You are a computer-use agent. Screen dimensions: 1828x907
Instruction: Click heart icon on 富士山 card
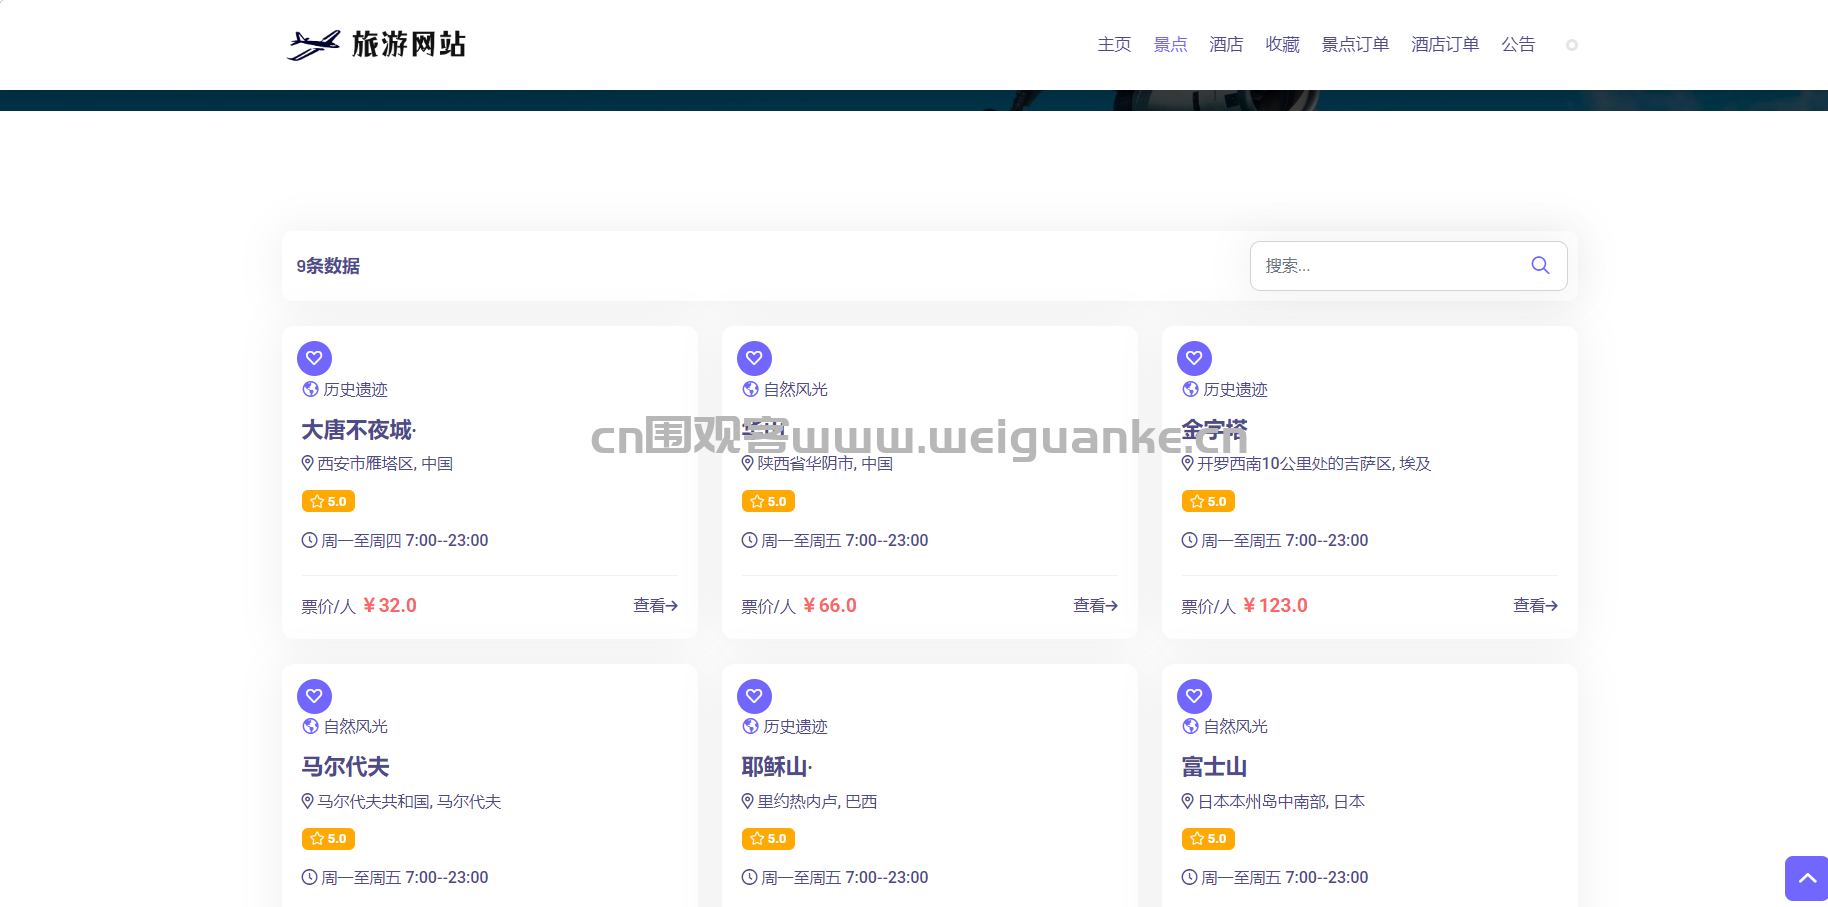[x=1194, y=696]
